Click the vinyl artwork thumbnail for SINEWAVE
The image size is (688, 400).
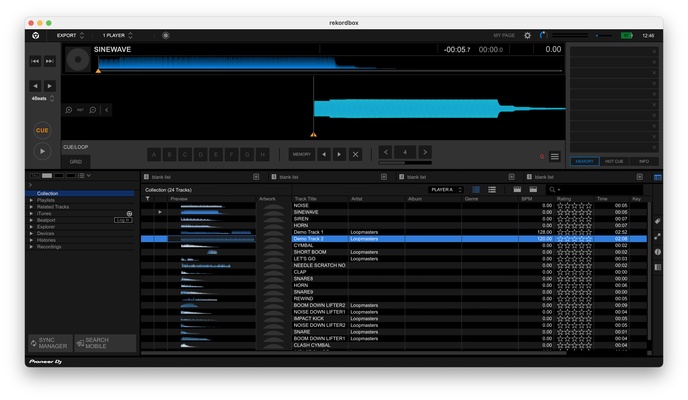pos(78,59)
